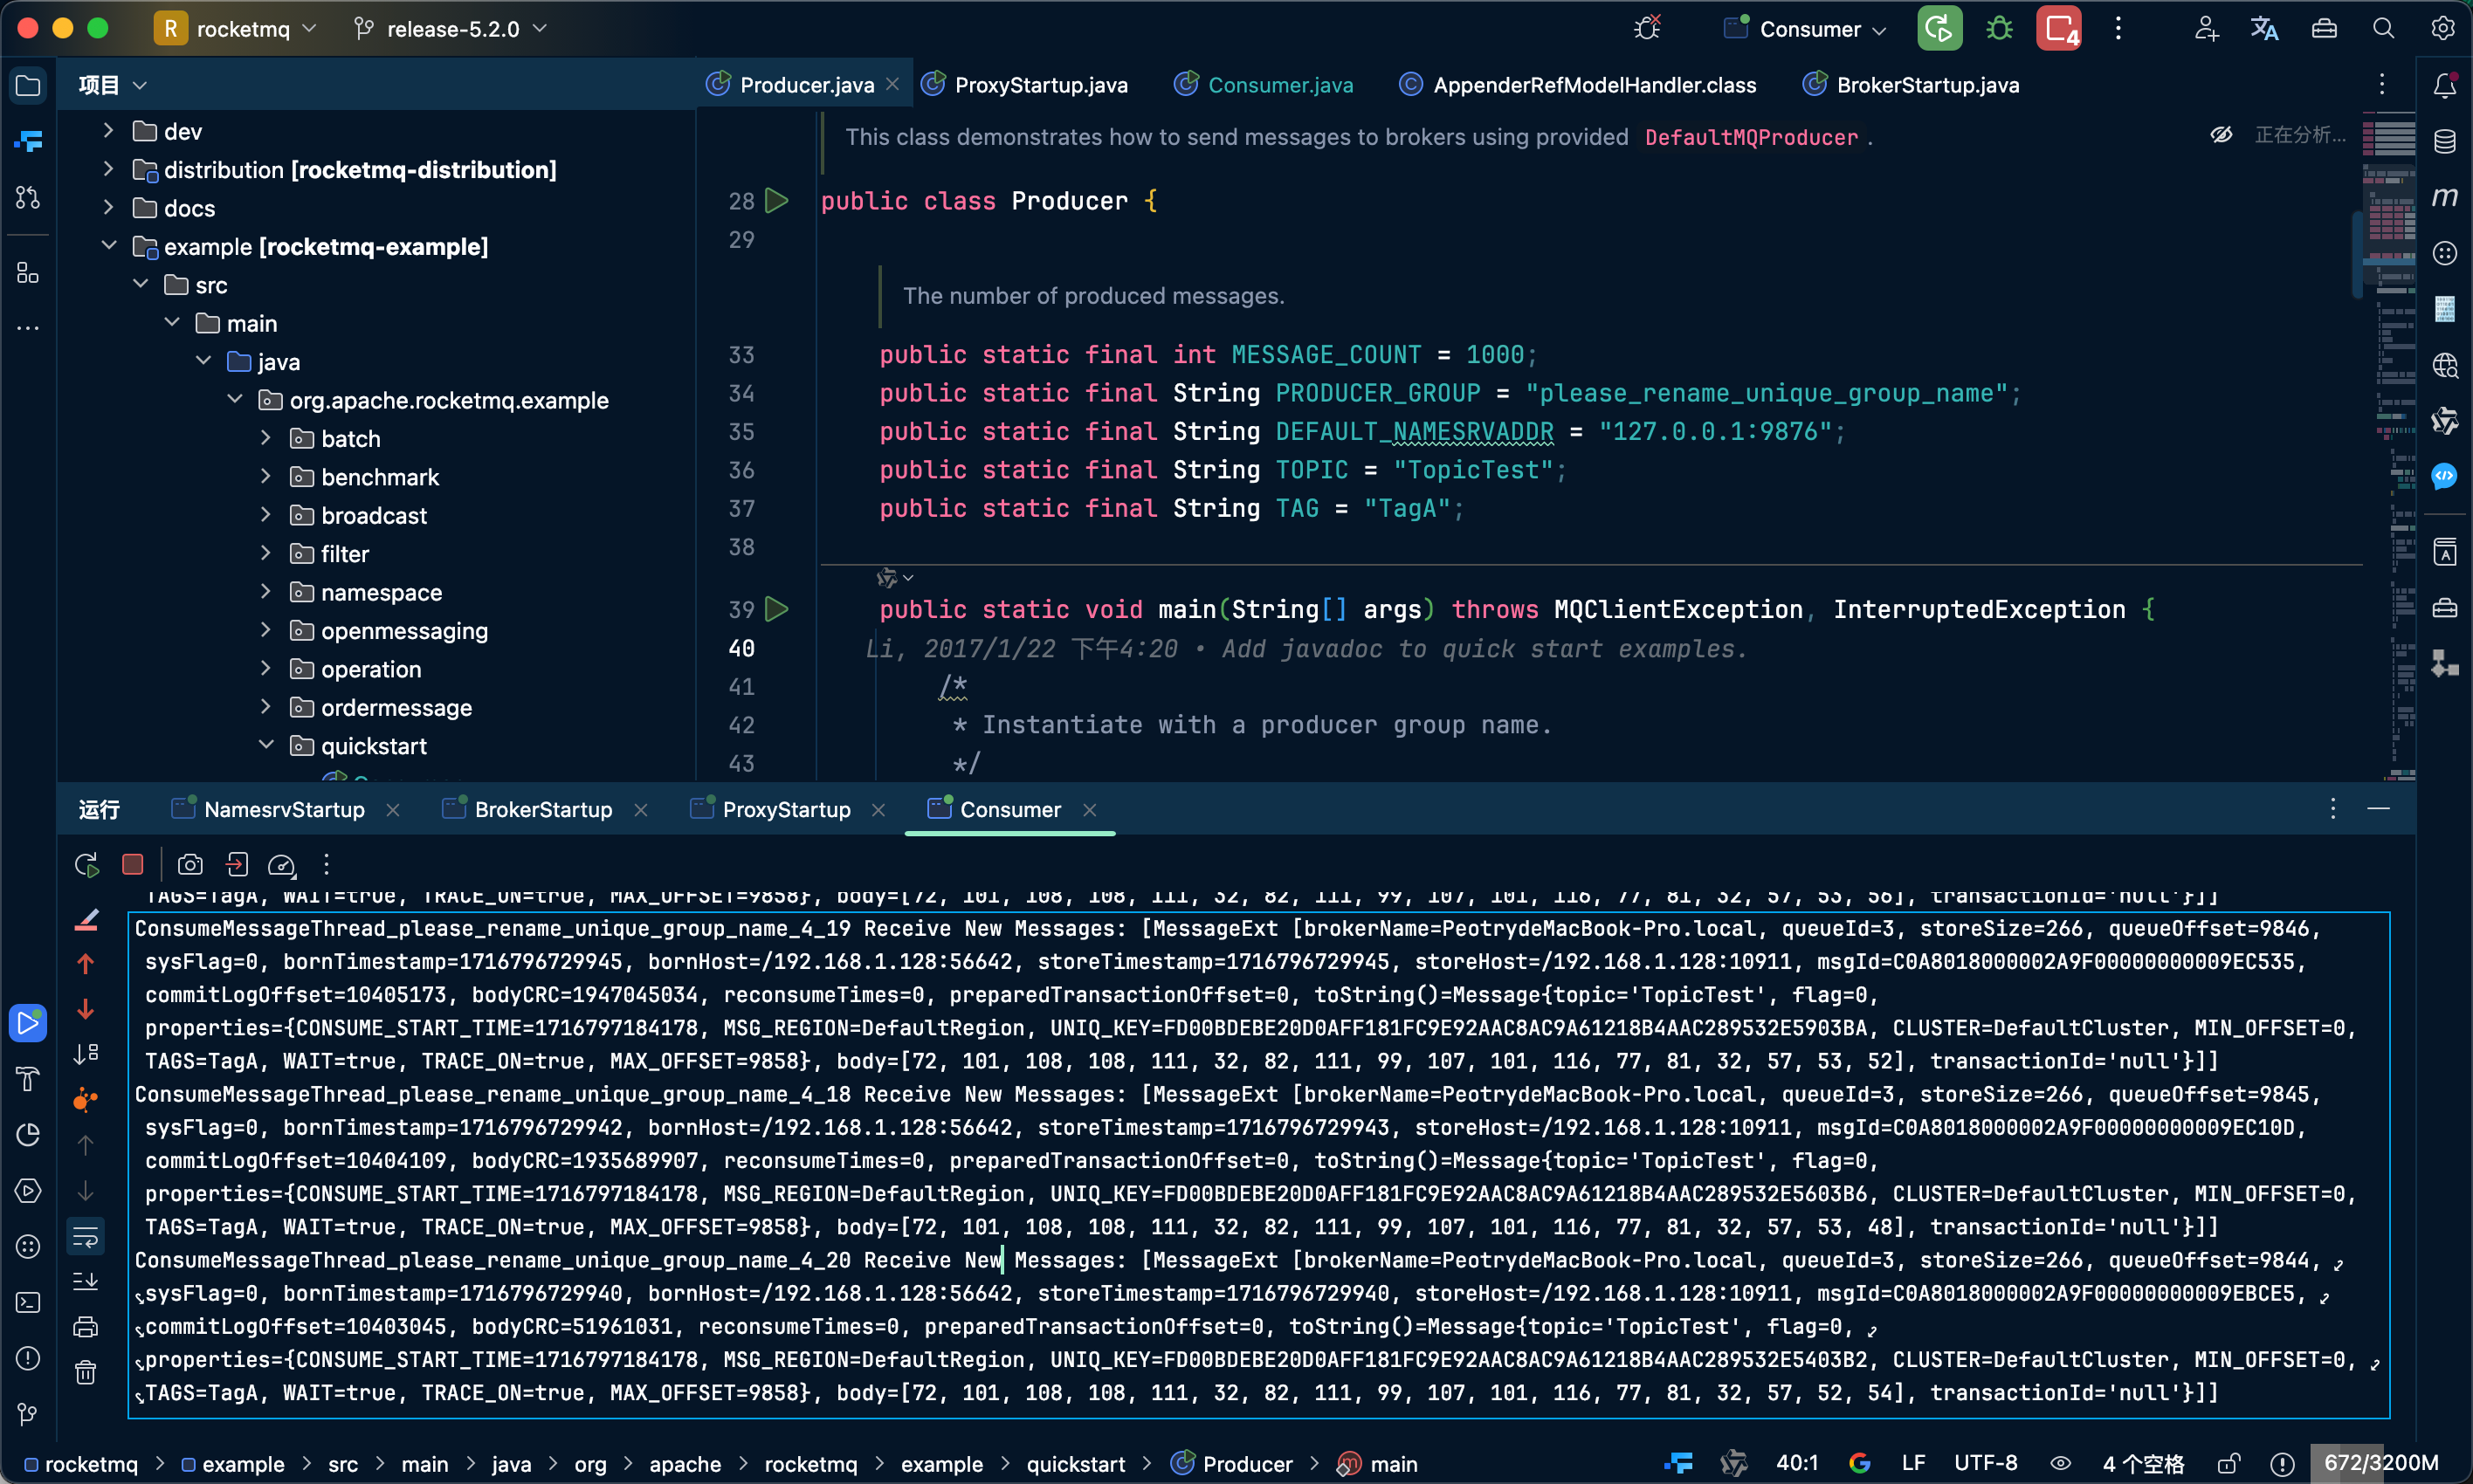Toggle soft-wrap in the console
The width and height of the screenshot is (2473, 1484).
86,1236
